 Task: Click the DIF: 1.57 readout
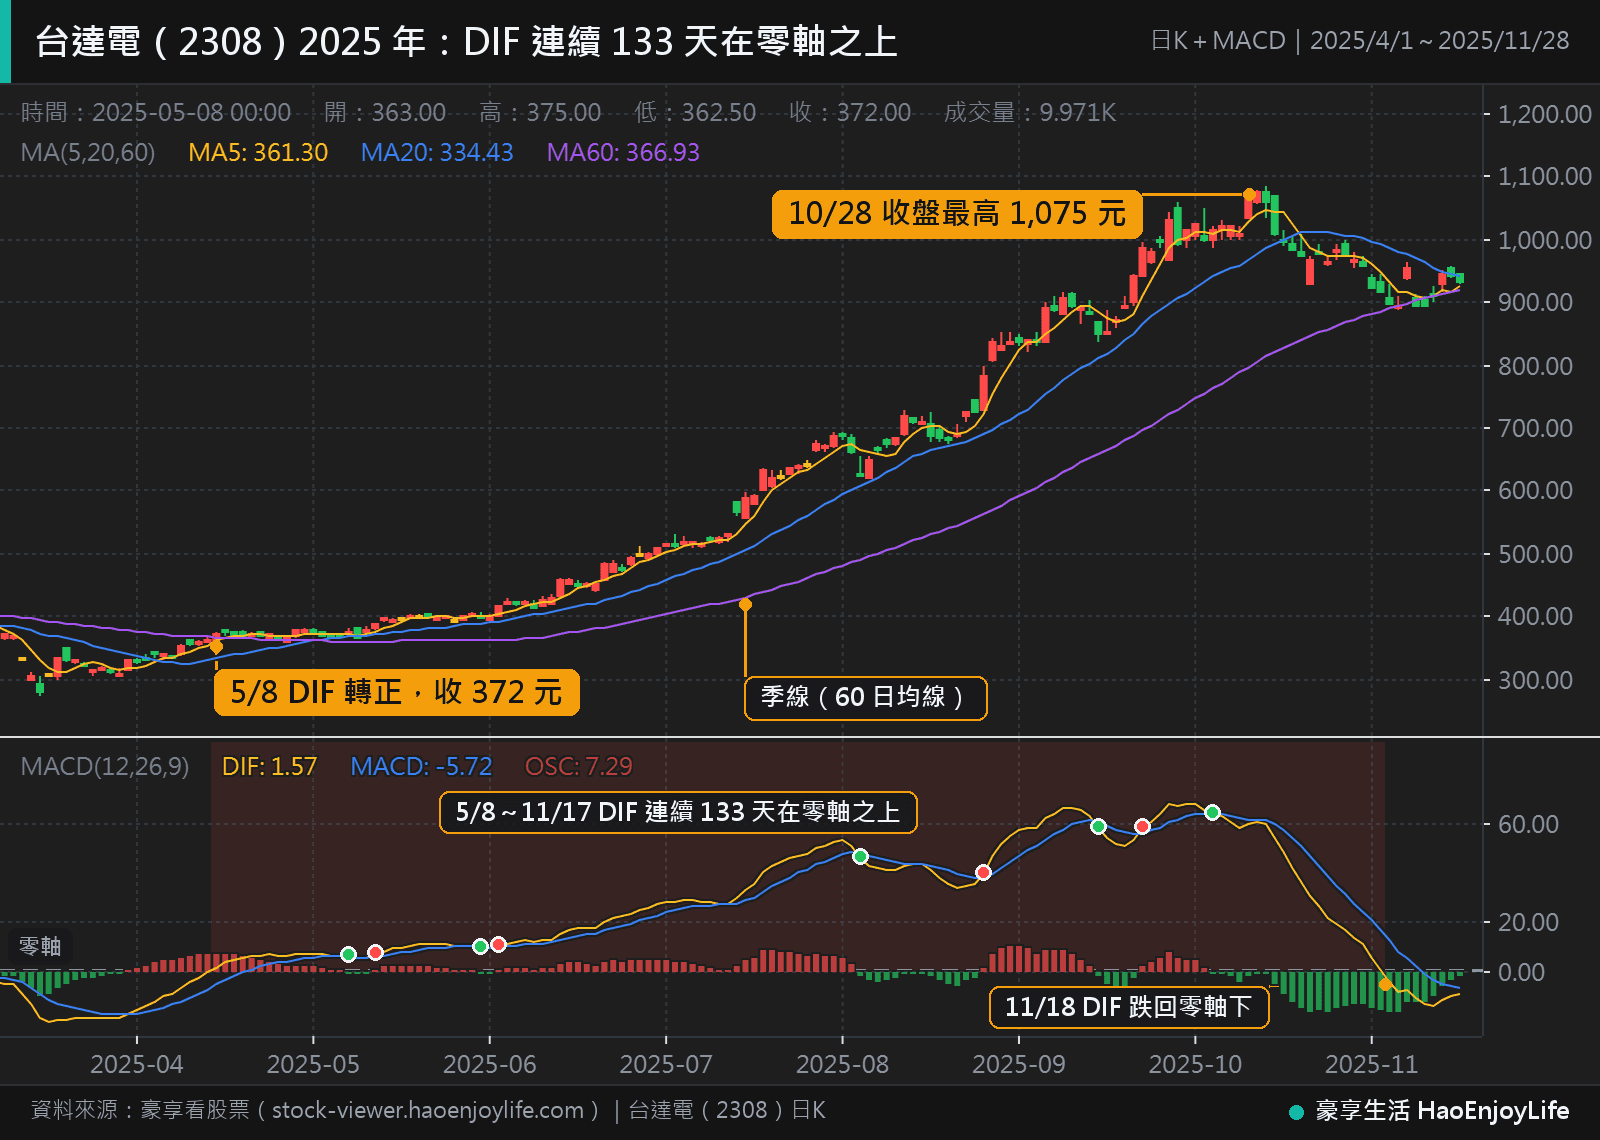[x=269, y=767]
